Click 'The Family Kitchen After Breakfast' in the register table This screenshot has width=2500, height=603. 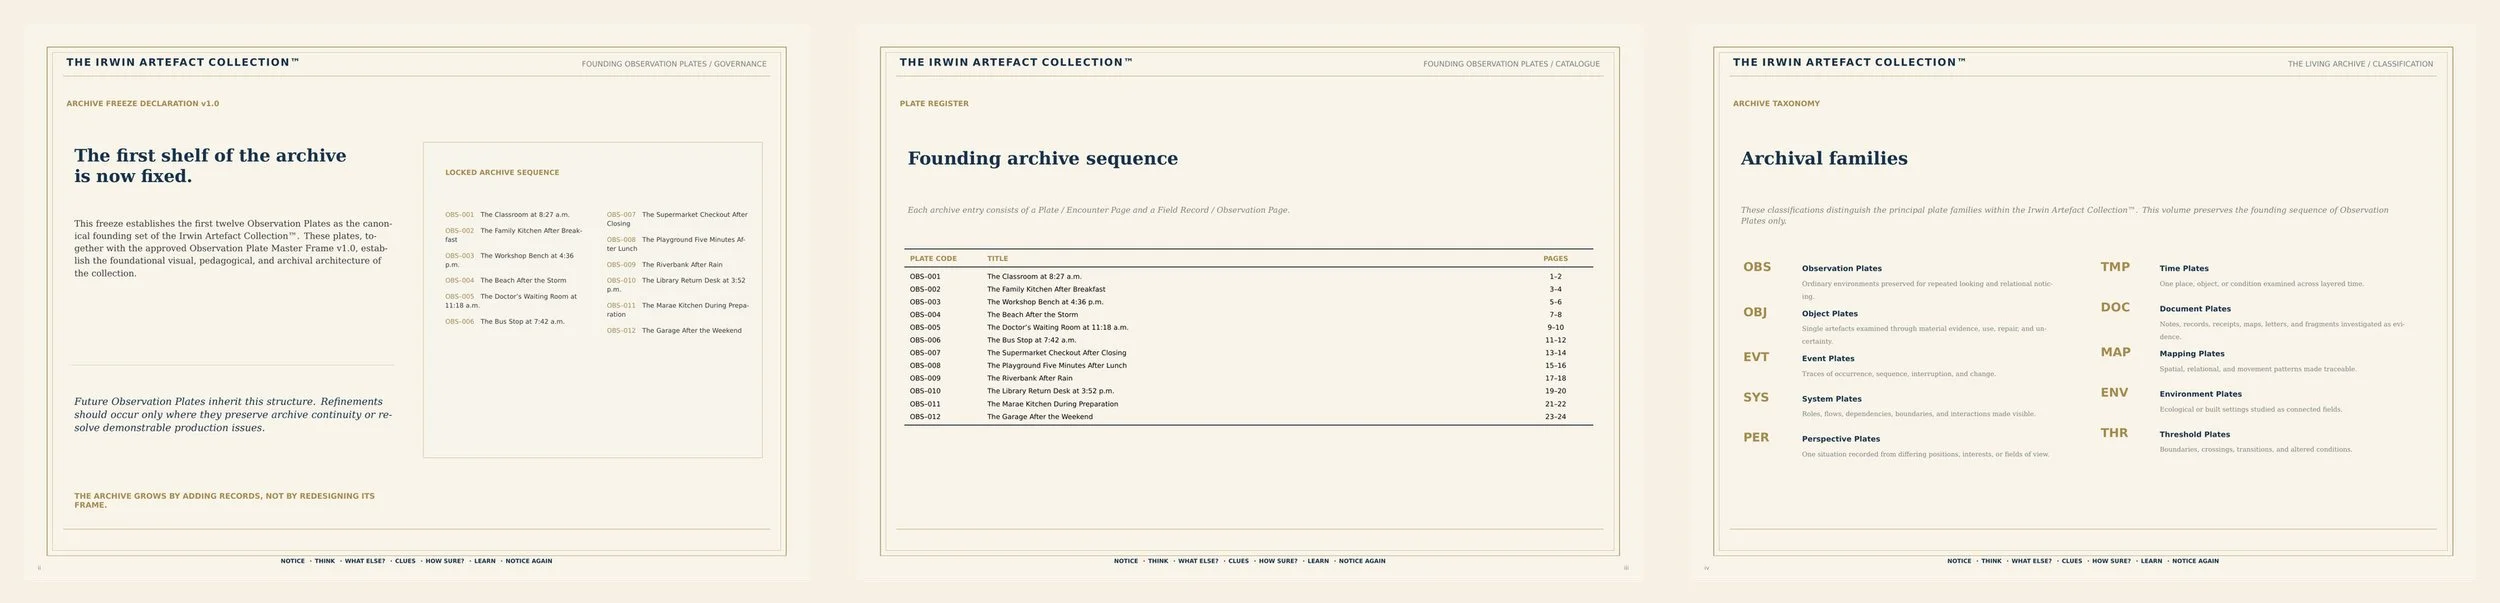(x=1046, y=290)
